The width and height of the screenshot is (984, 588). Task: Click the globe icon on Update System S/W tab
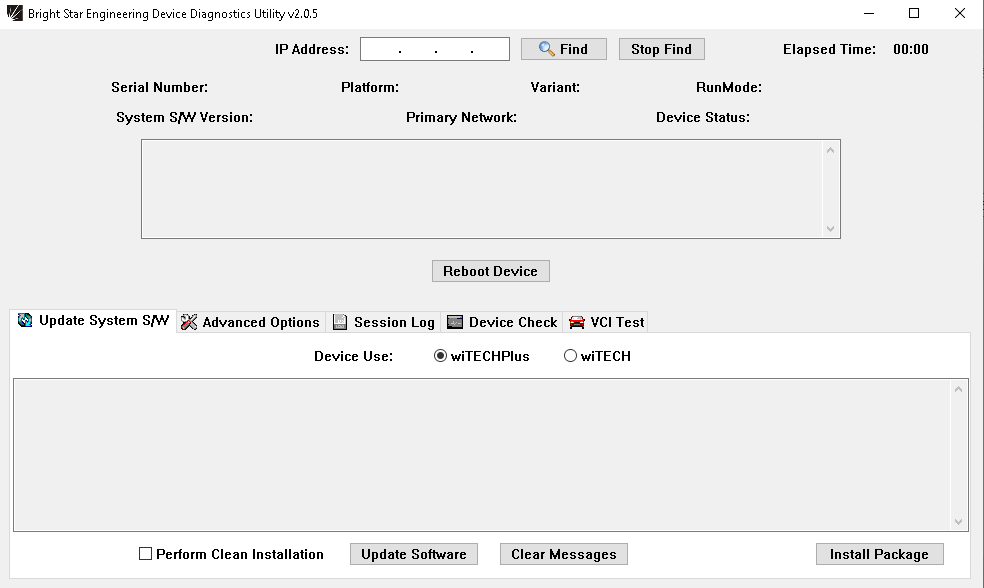tap(25, 321)
